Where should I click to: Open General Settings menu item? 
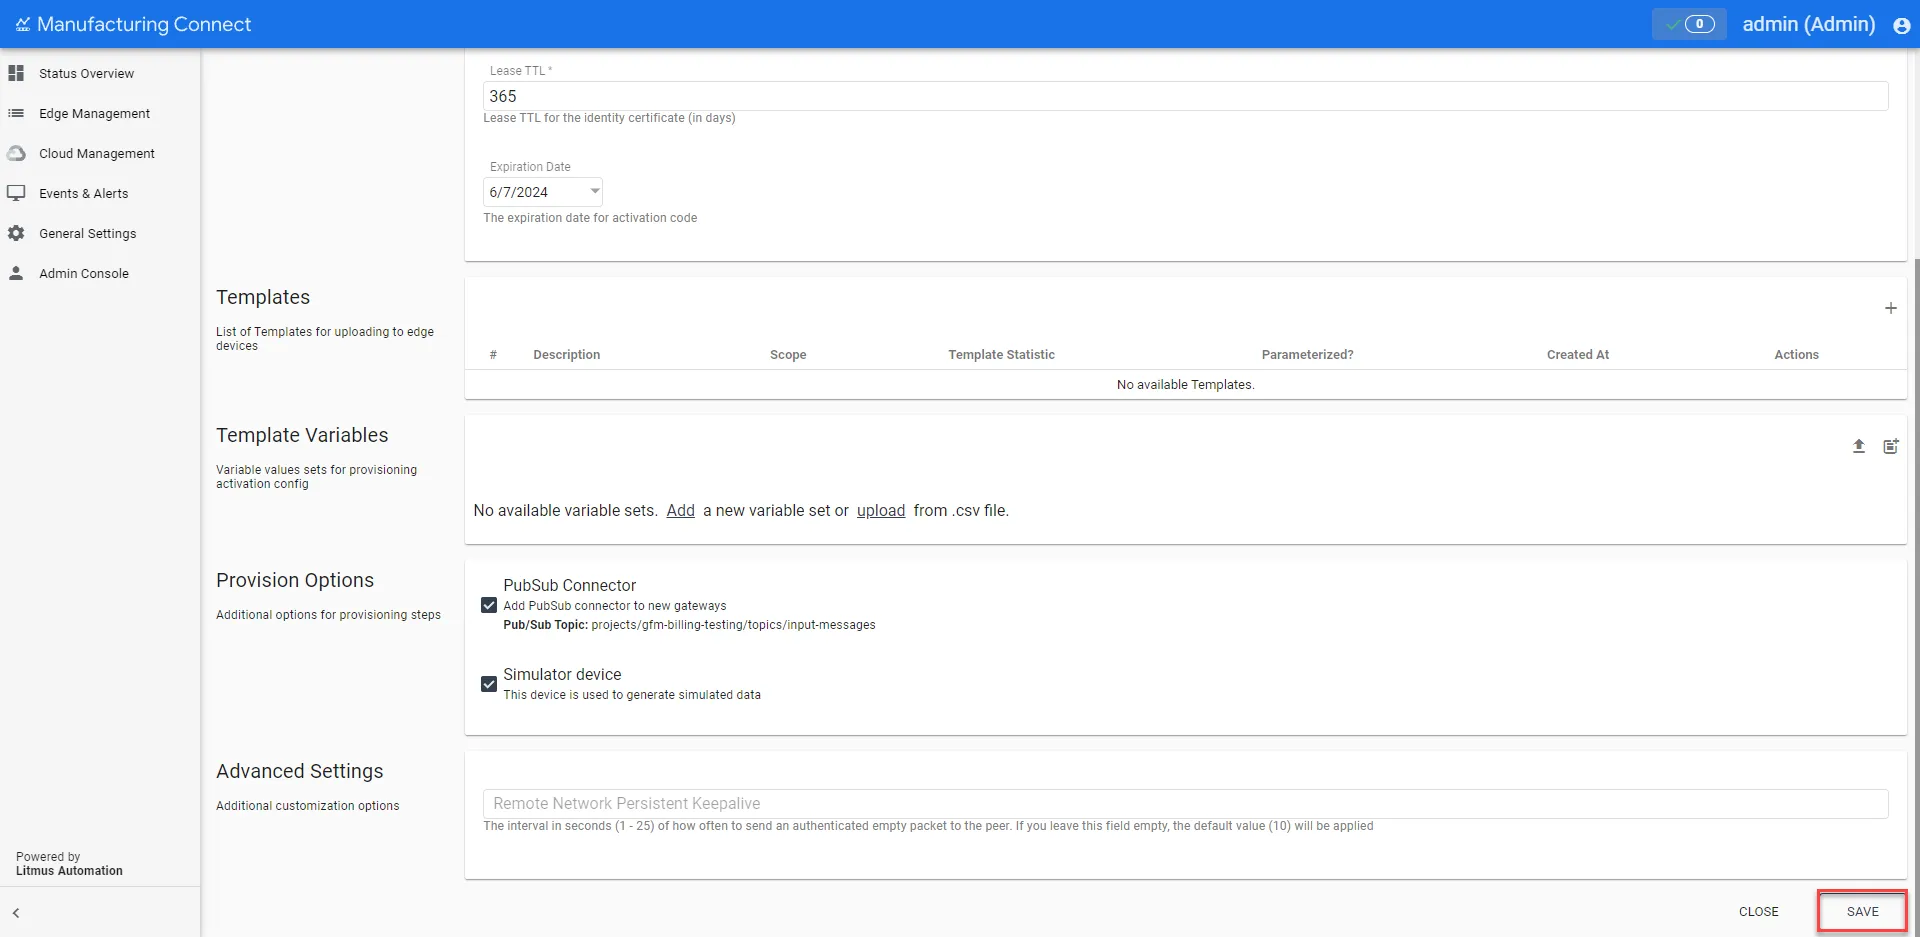tap(87, 233)
